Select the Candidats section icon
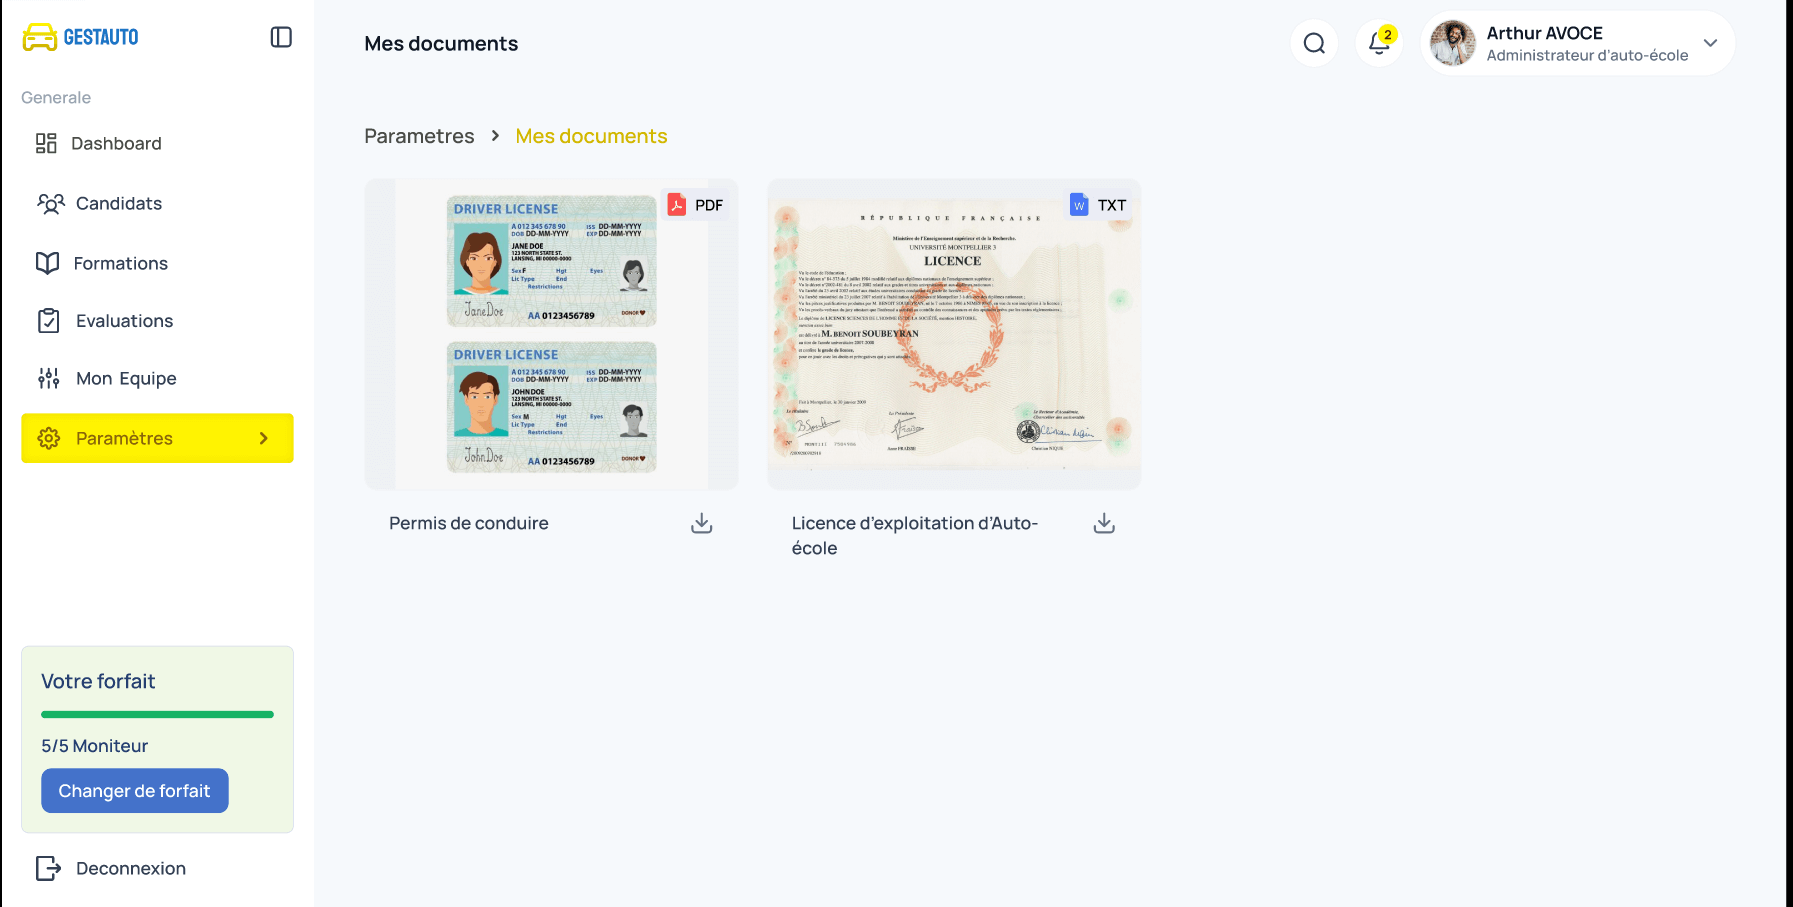This screenshot has height=907, width=1793. point(51,203)
